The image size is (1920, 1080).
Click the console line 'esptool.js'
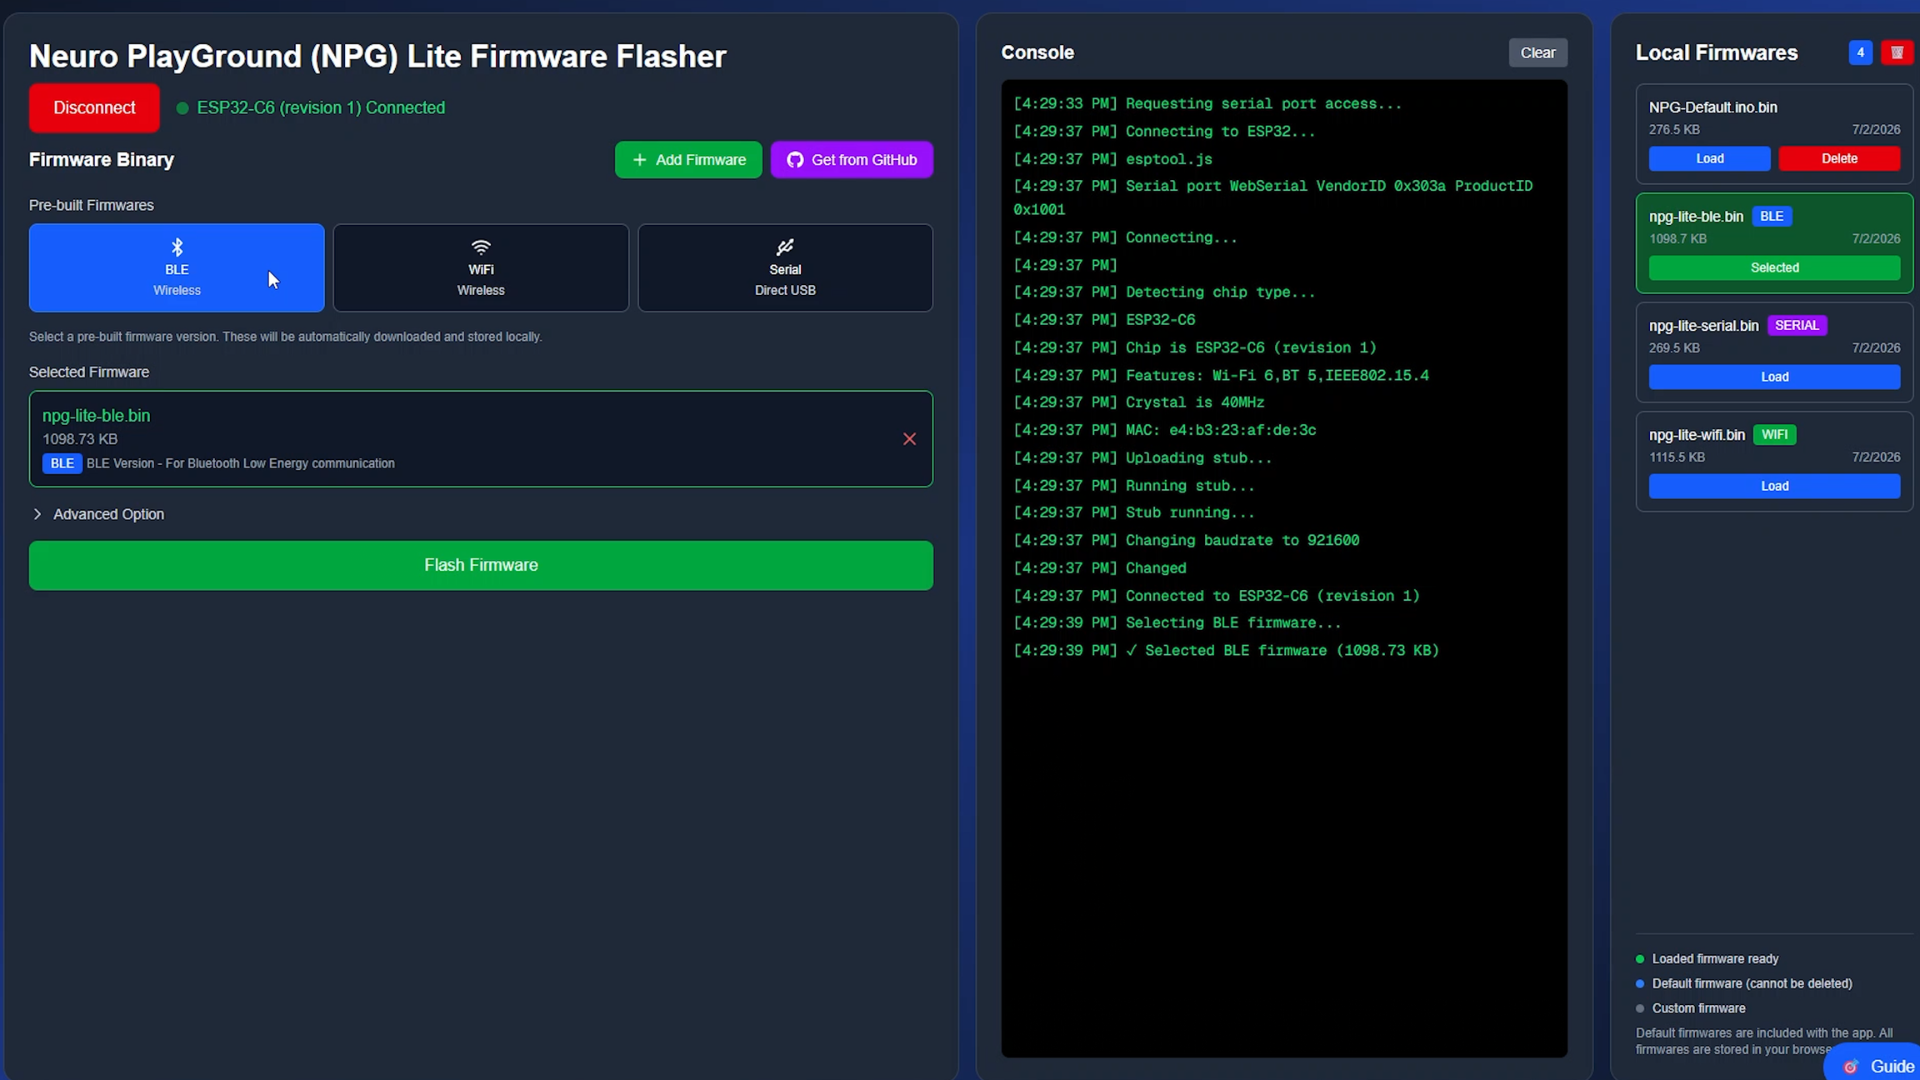pos(1169,159)
